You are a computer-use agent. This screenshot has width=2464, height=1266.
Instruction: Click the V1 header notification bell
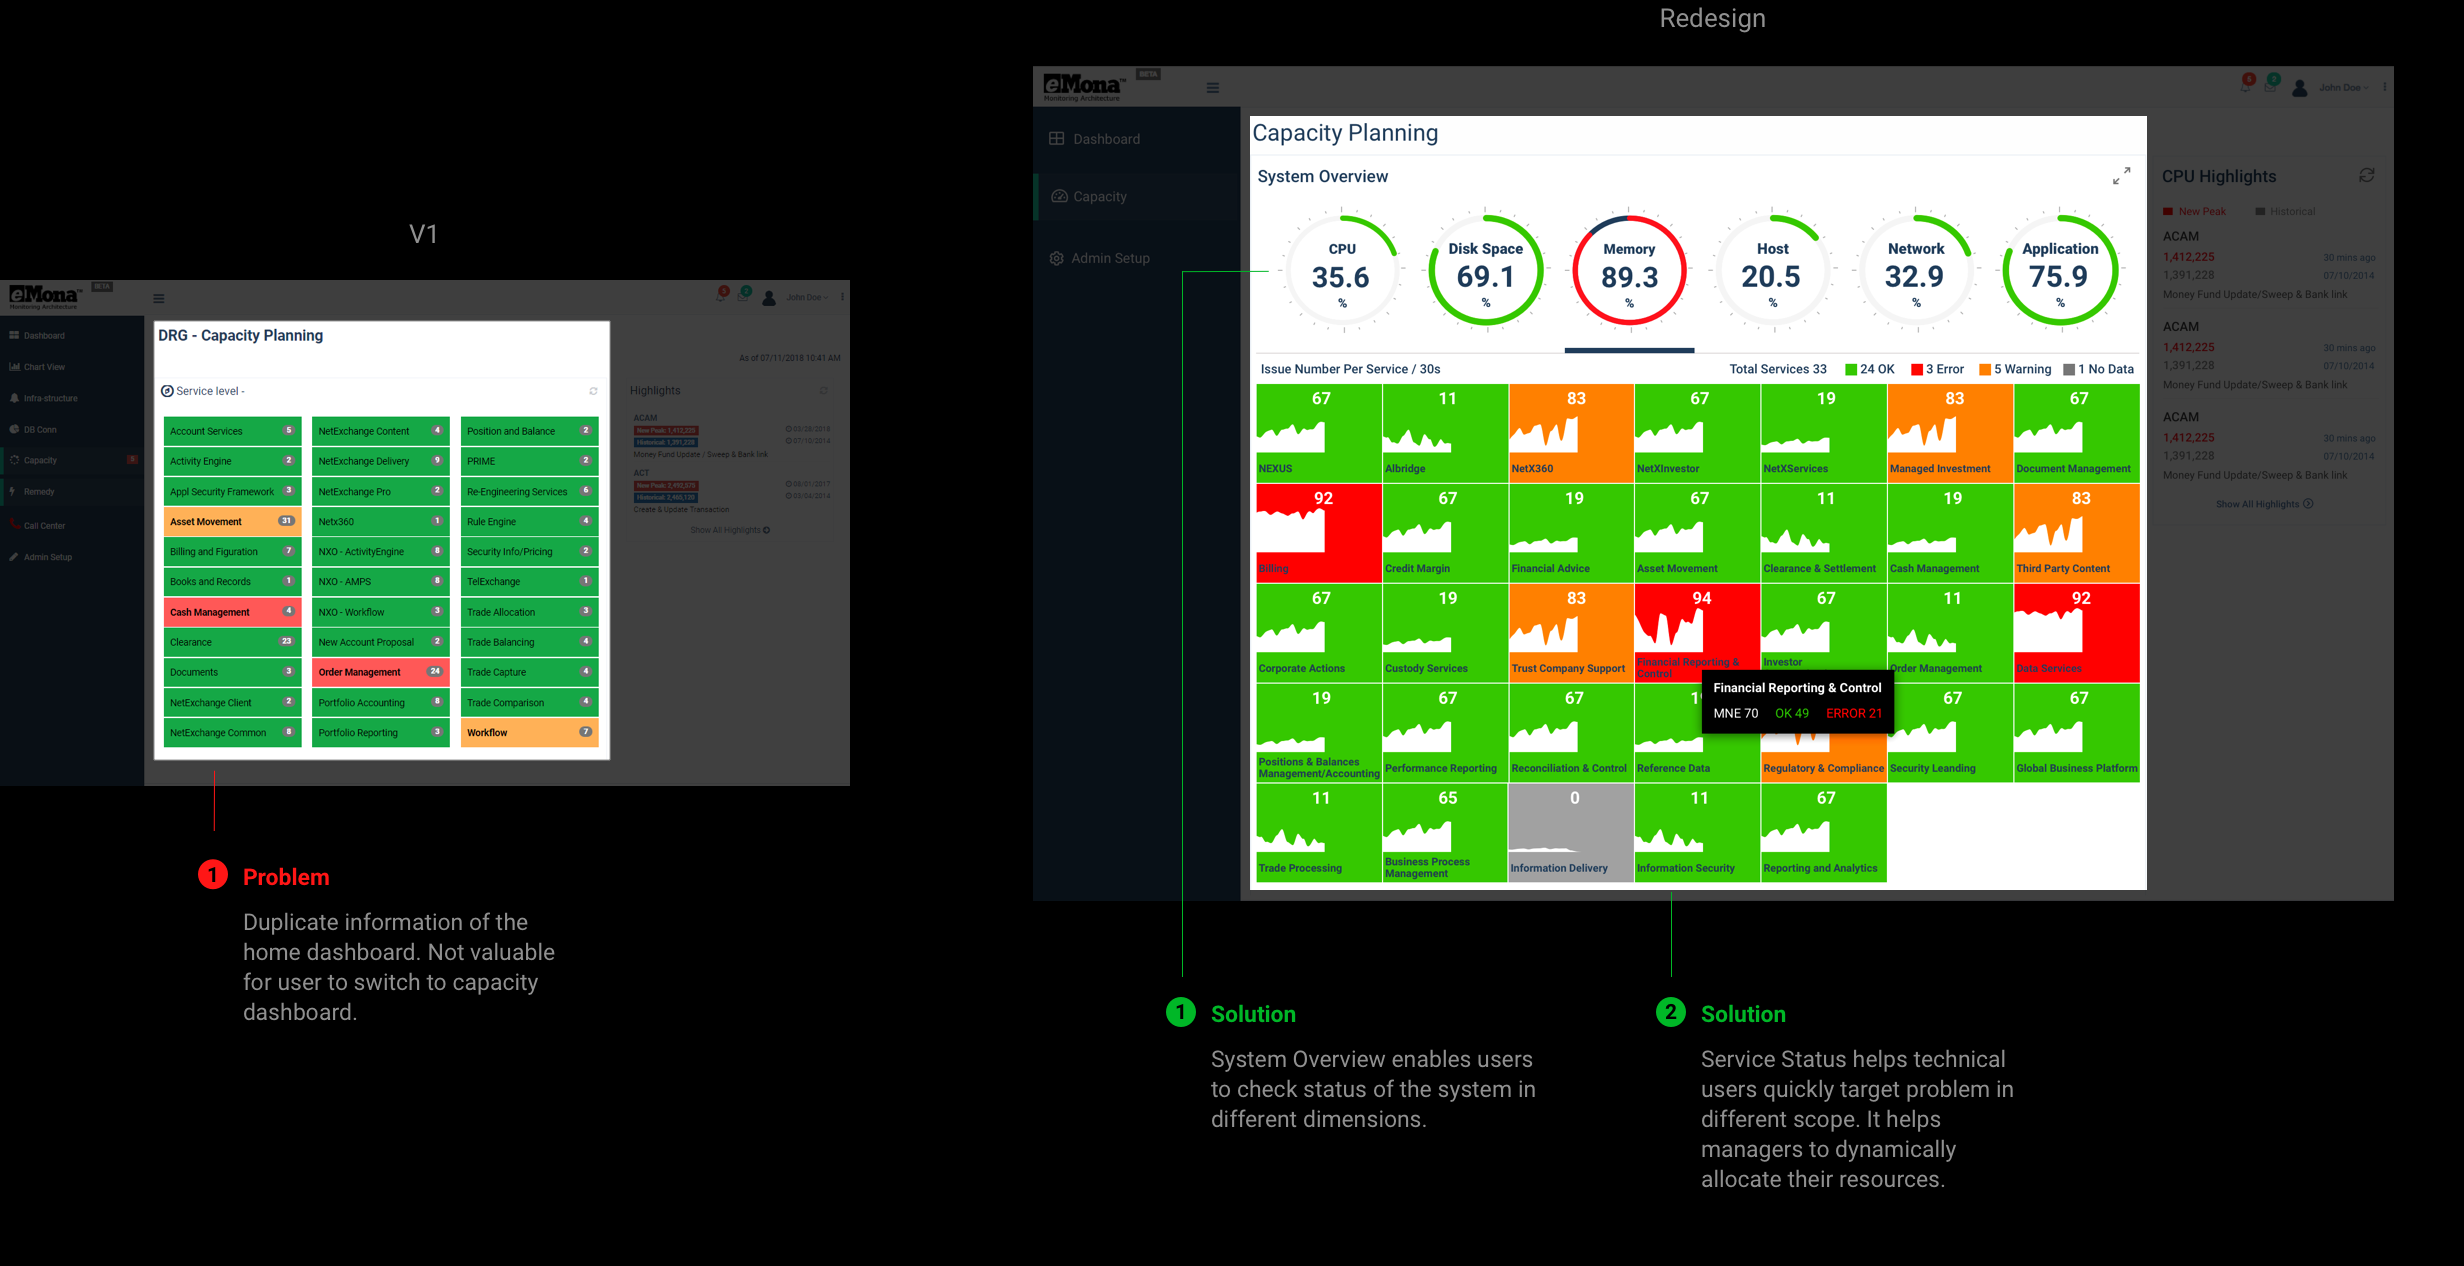pyautogui.click(x=720, y=297)
